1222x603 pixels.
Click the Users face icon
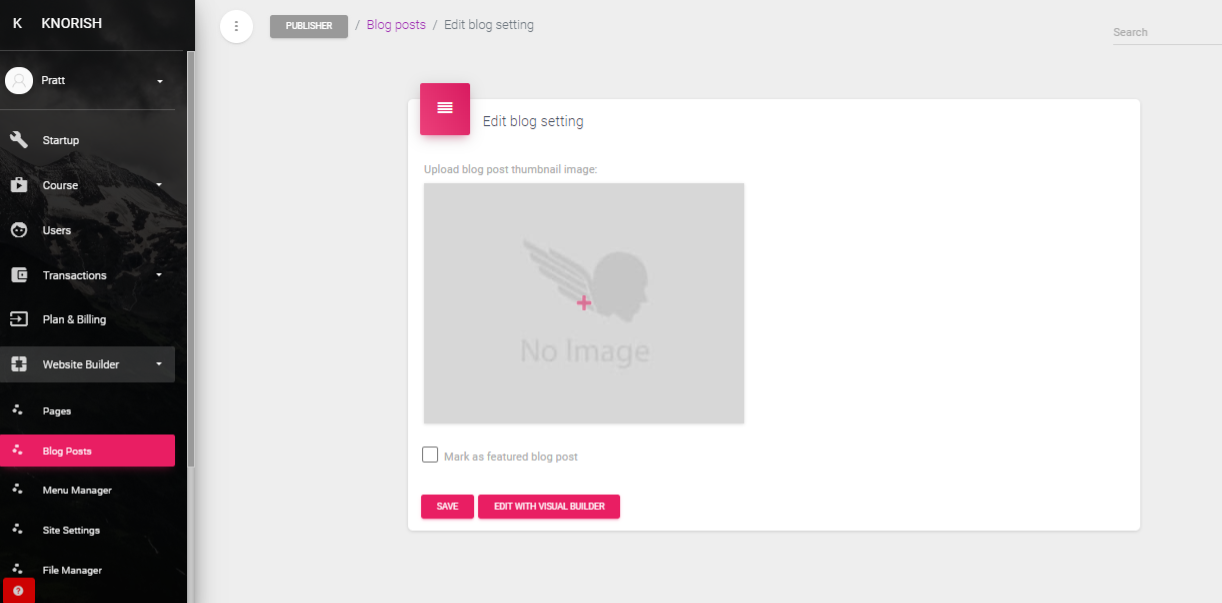[x=18, y=230]
